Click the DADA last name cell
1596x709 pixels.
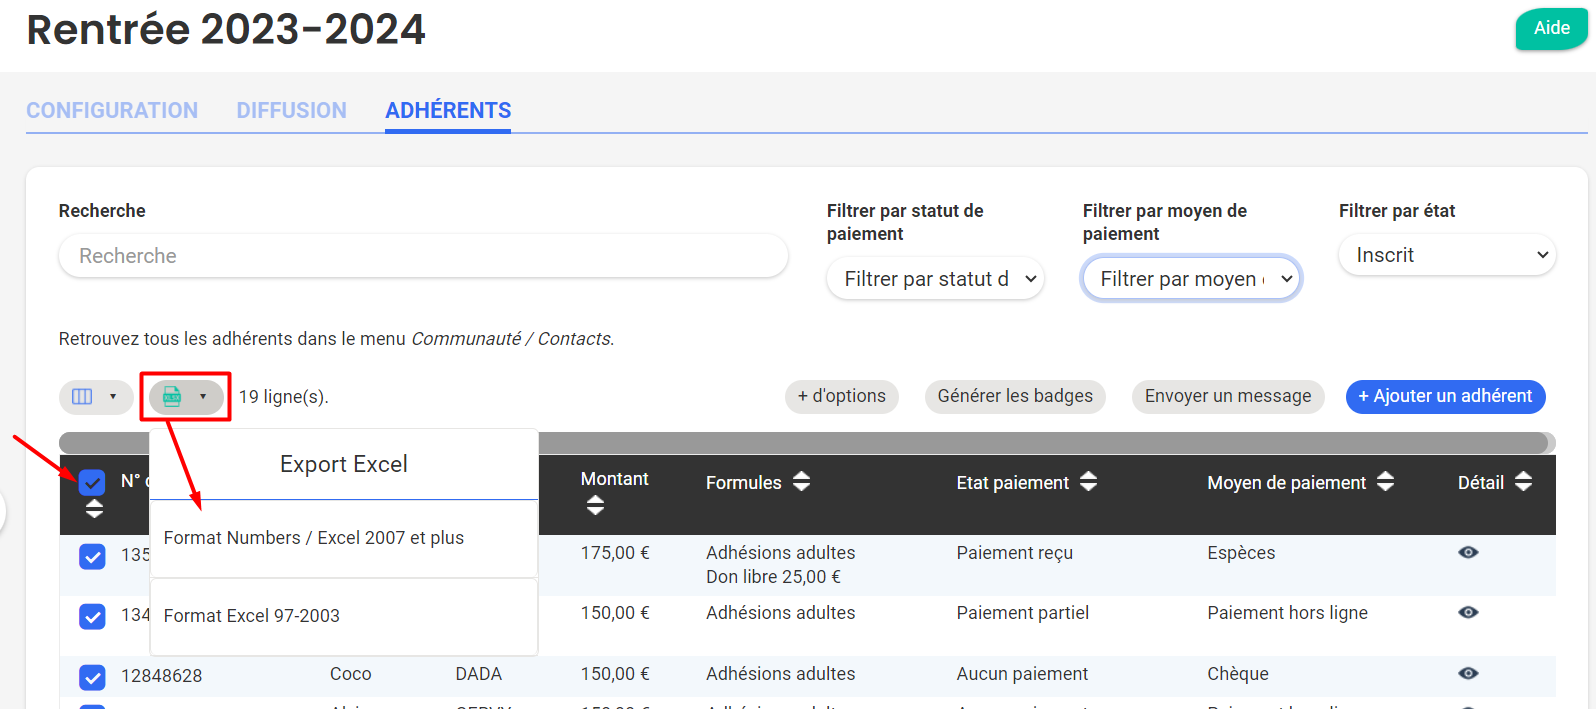click(x=478, y=674)
